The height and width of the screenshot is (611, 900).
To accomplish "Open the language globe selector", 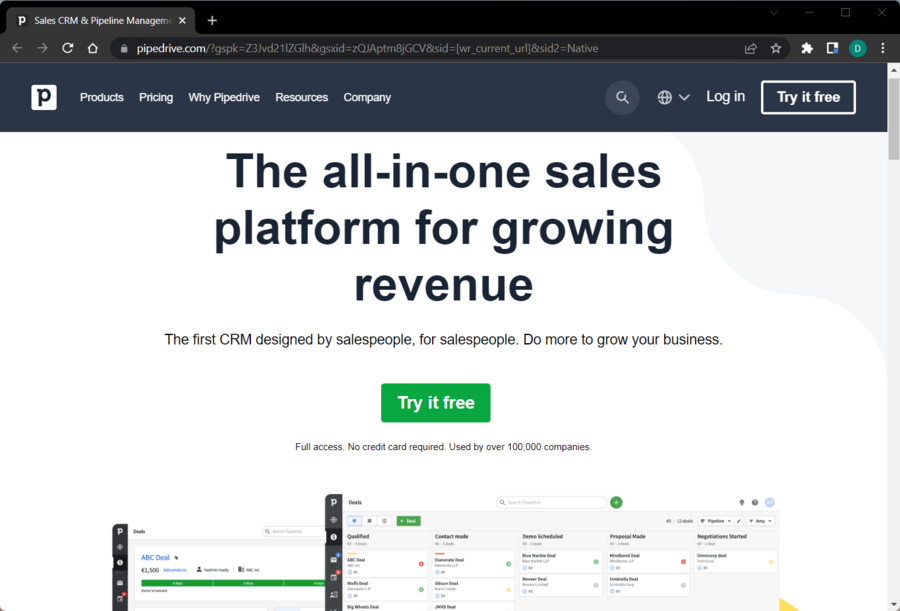I will (673, 98).
